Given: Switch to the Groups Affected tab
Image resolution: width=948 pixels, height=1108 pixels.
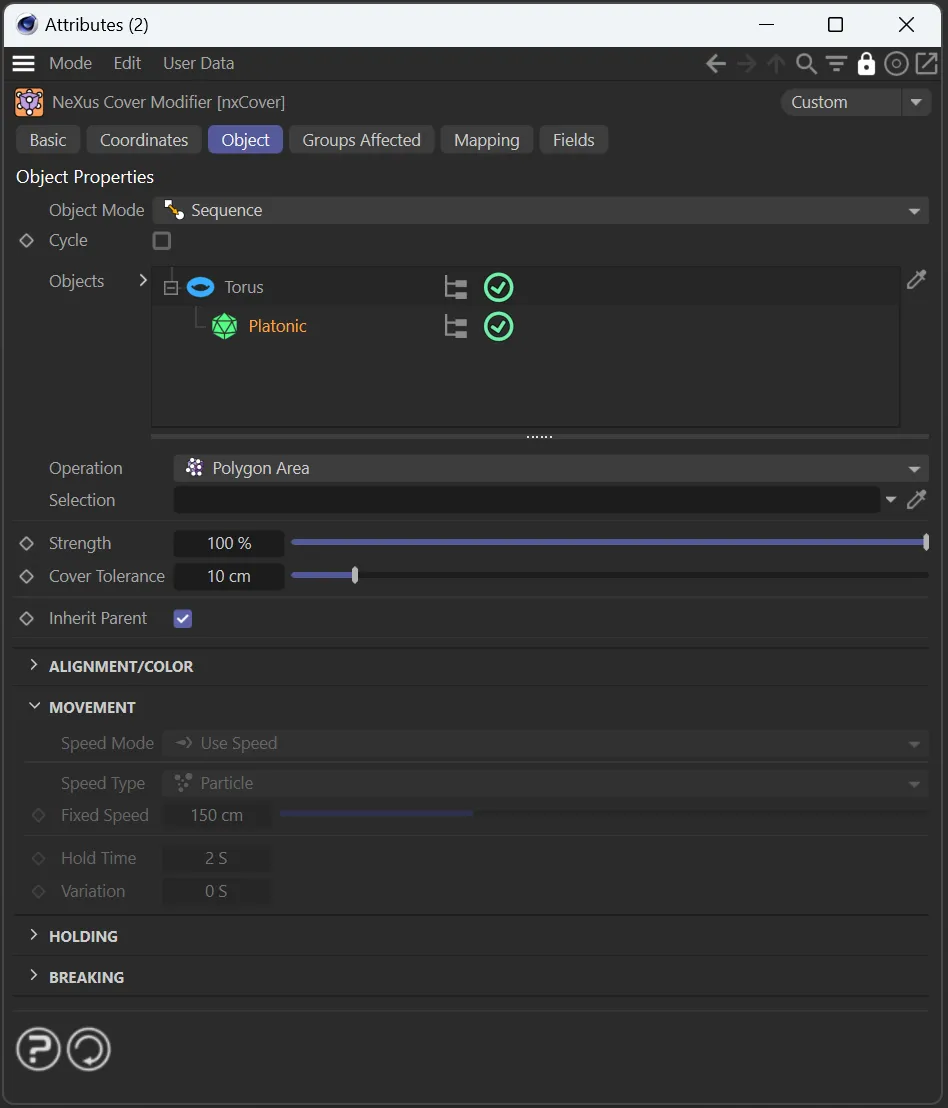Looking at the screenshot, I should pyautogui.click(x=361, y=140).
